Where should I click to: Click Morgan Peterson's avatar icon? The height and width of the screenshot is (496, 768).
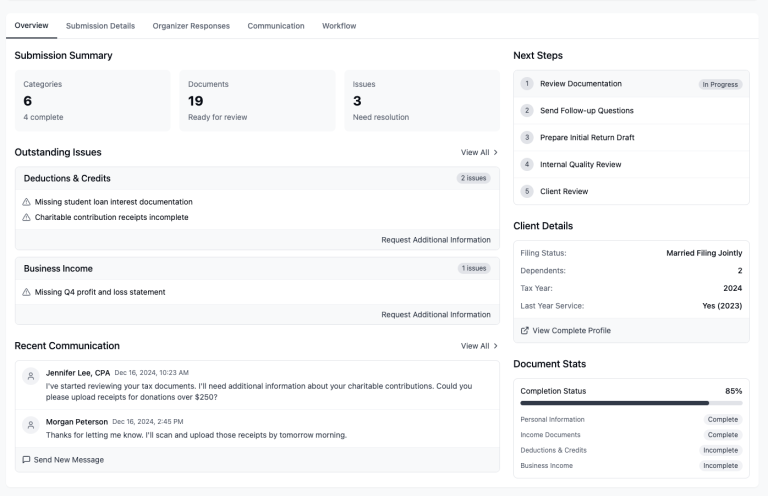[x=30, y=425]
